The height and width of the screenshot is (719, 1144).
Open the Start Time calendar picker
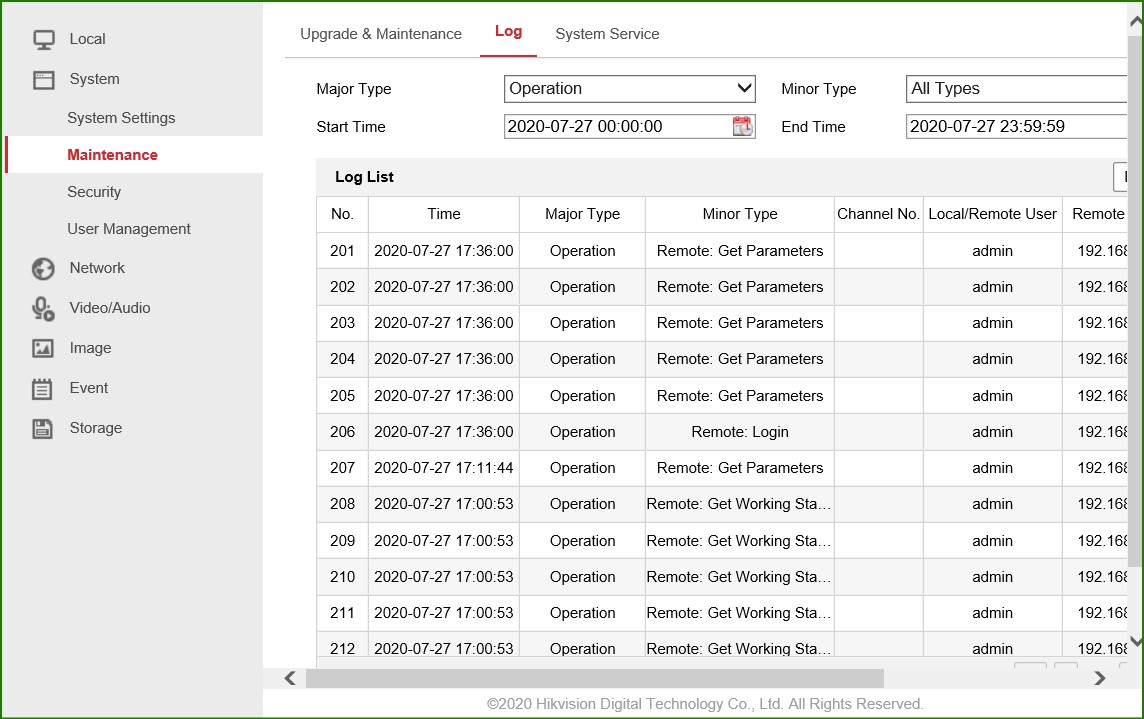742,127
